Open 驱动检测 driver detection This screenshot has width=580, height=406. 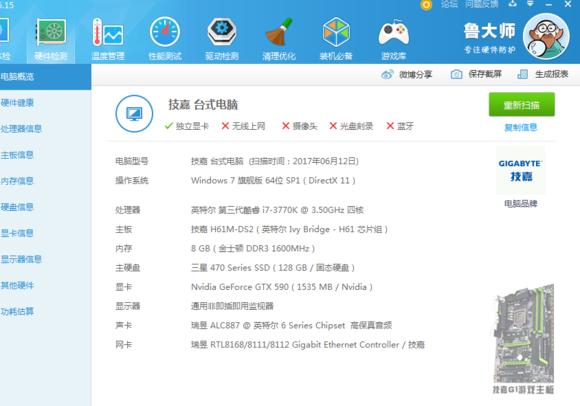[x=222, y=39]
